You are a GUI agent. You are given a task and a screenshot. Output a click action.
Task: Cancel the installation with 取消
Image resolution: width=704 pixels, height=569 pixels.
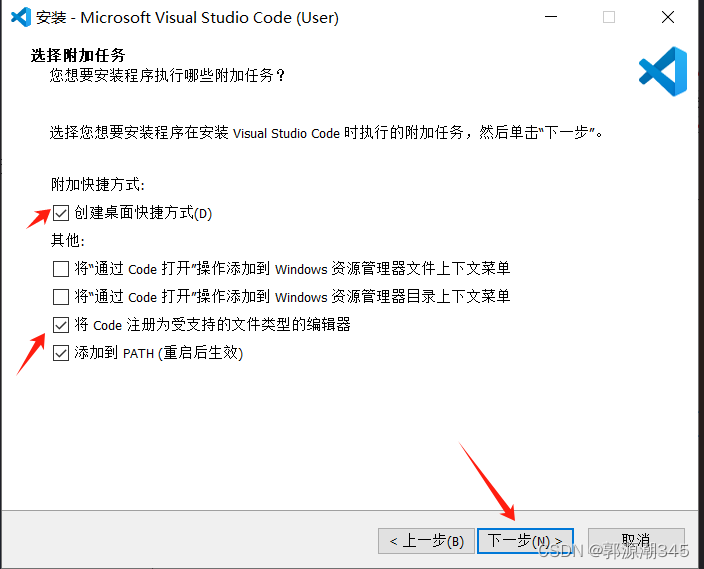pyautogui.click(x=636, y=541)
